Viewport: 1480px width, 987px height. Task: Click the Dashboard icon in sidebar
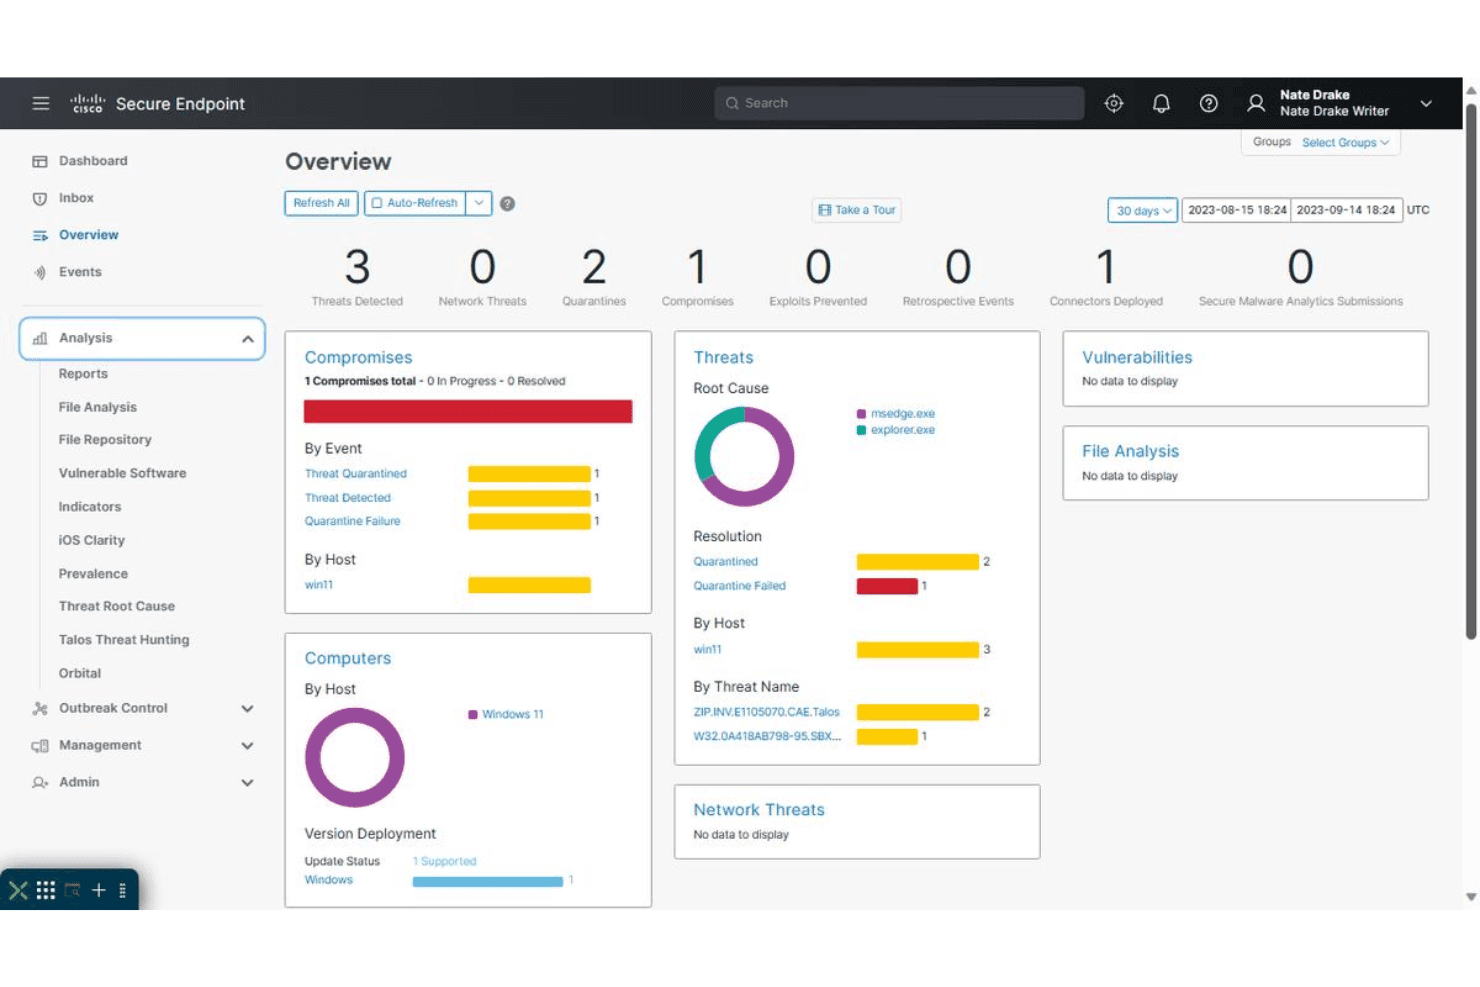(40, 161)
